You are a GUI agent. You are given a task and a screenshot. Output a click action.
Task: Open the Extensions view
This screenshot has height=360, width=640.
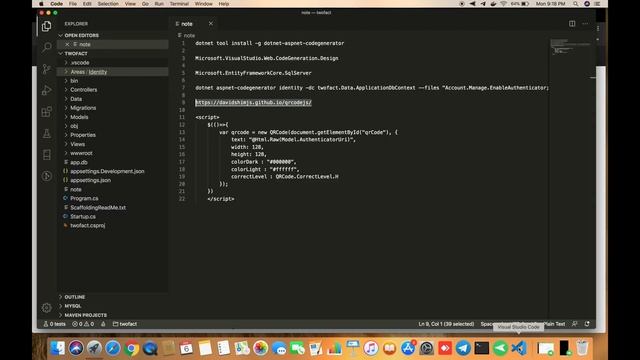click(47, 112)
